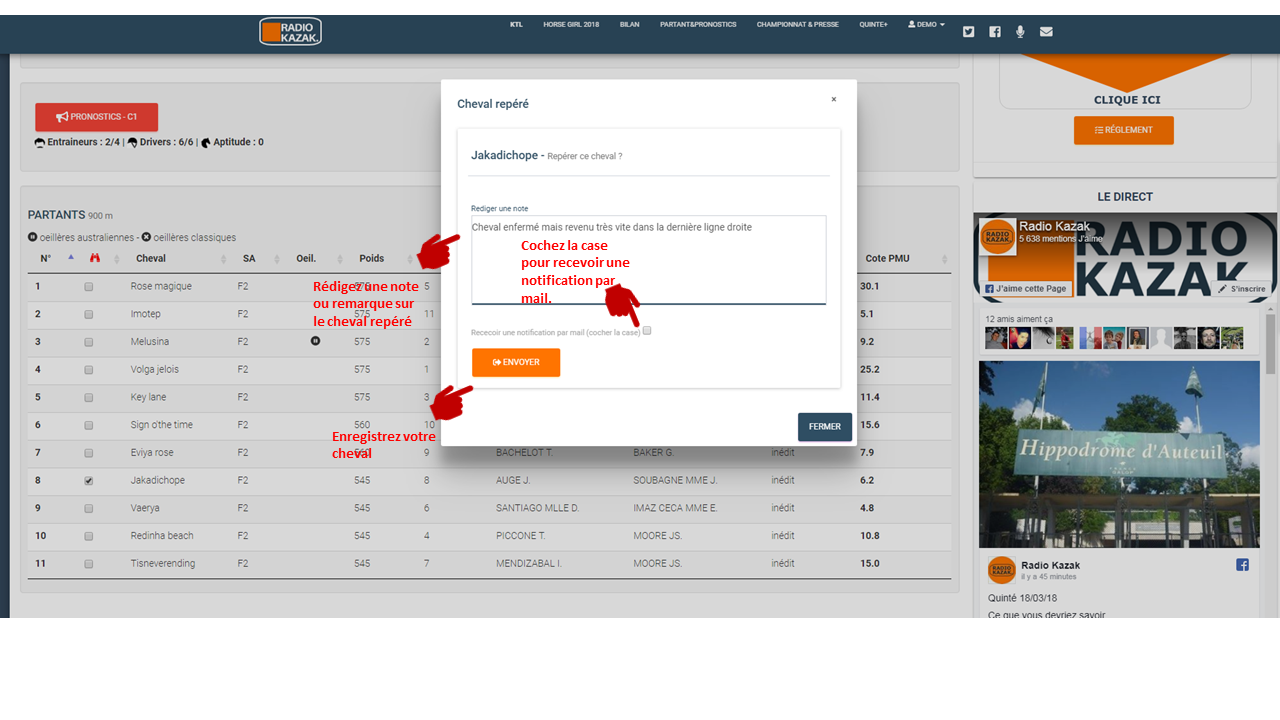The height and width of the screenshot is (720, 1280).
Task: Open the BILAN menu item
Action: tap(629, 24)
